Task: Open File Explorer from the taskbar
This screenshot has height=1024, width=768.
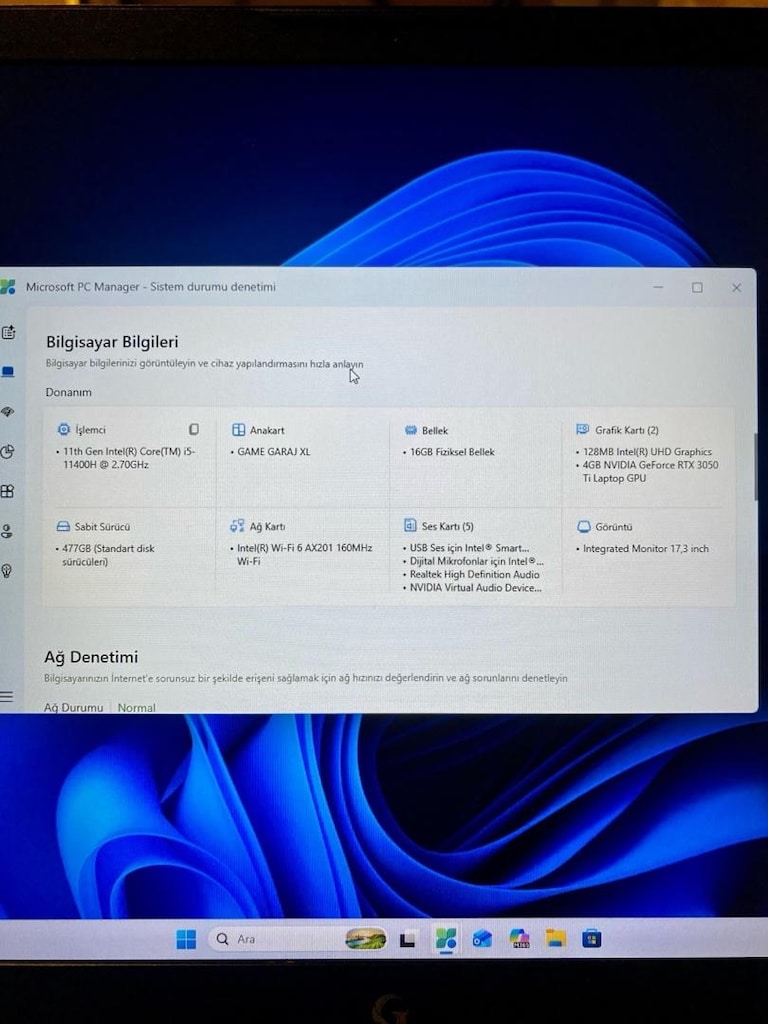Action: coord(556,939)
